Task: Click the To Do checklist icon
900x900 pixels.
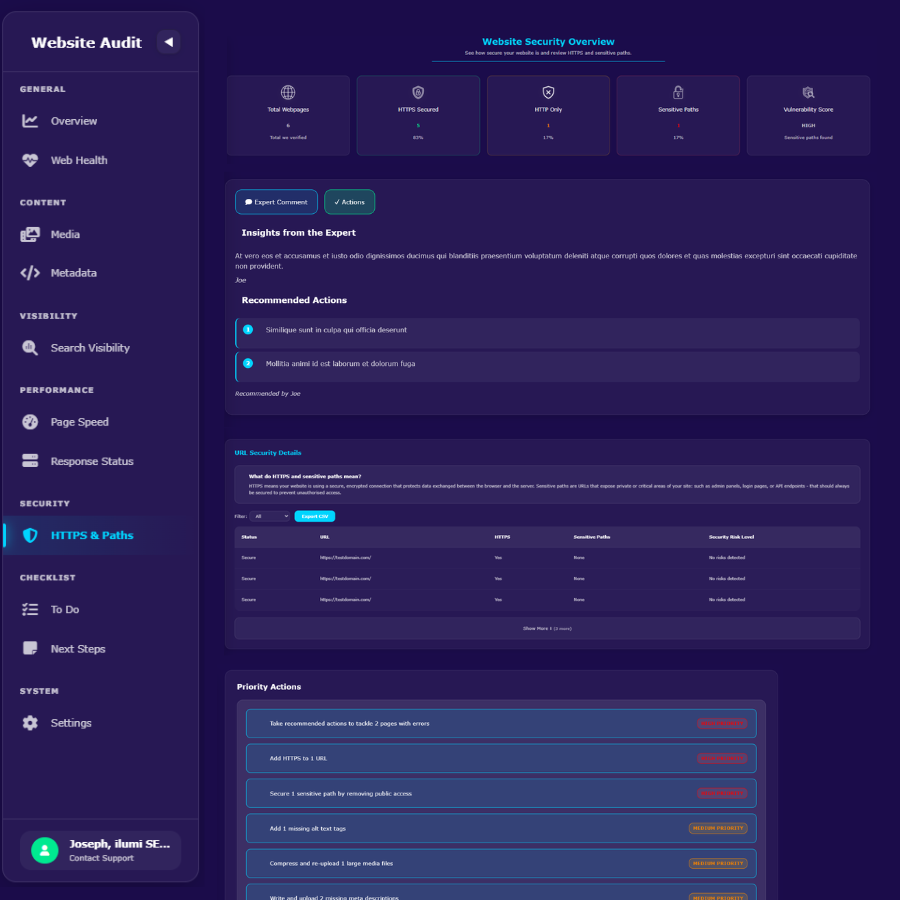Action: (31, 609)
